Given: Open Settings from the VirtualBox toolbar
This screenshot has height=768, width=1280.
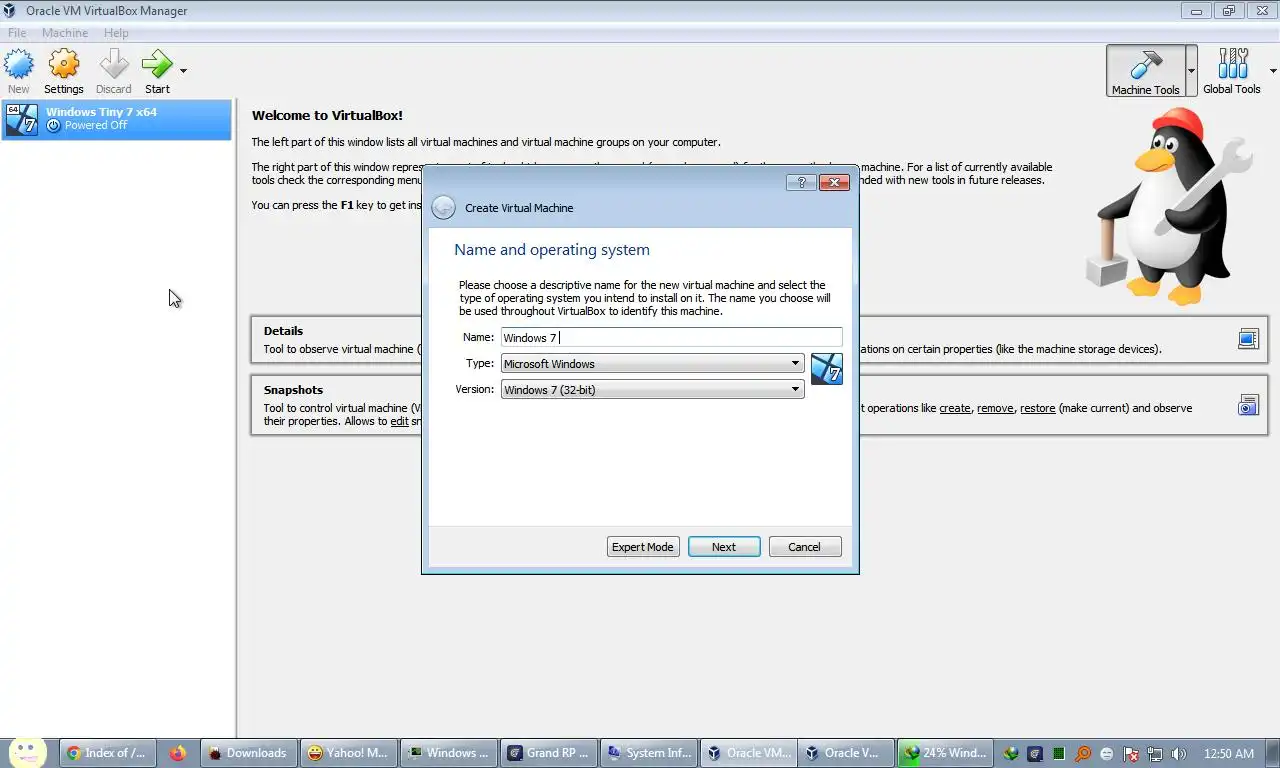Looking at the screenshot, I should click(x=64, y=71).
